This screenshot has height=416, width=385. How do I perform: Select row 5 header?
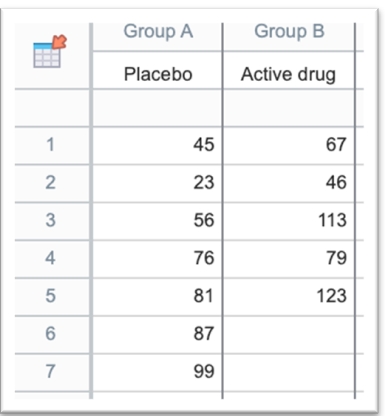[52, 297]
